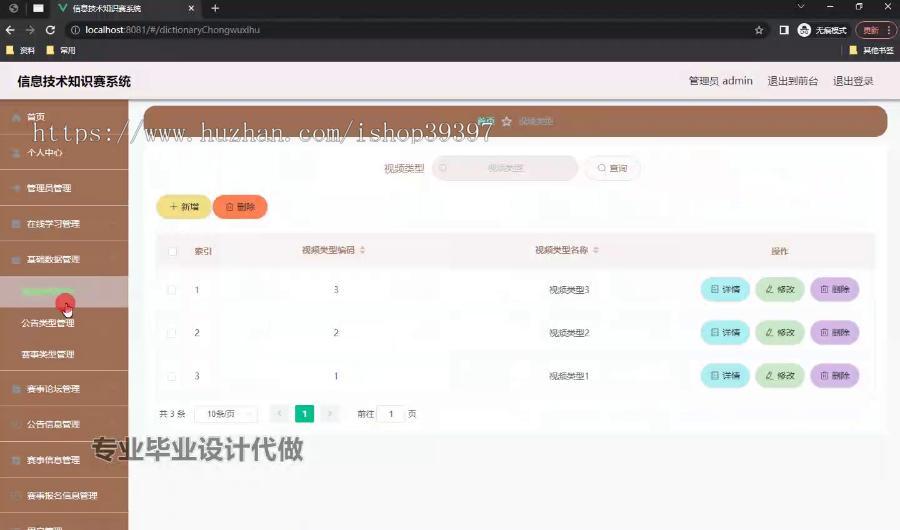Expand 公告信息管理 sidebar menu
The width and height of the screenshot is (900, 530).
(64, 424)
